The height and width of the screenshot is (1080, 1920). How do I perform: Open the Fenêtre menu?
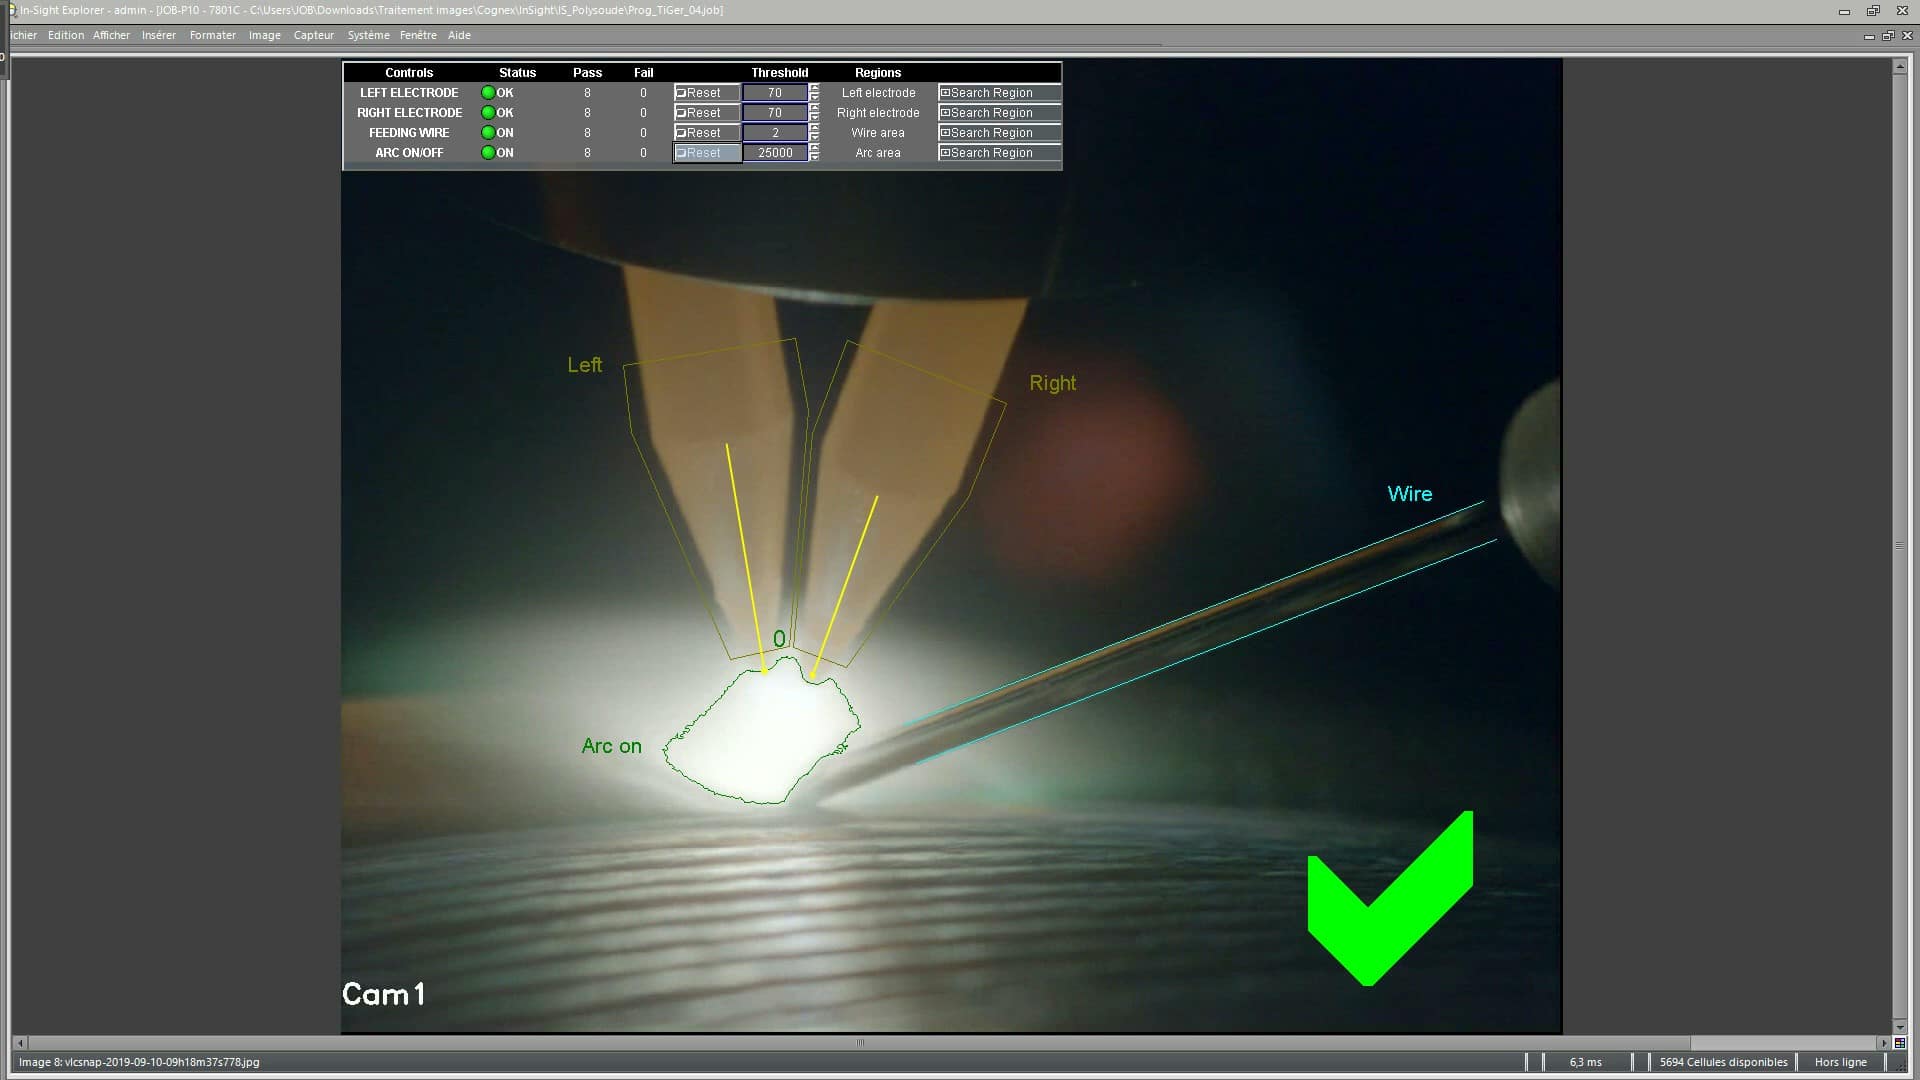[x=418, y=35]
